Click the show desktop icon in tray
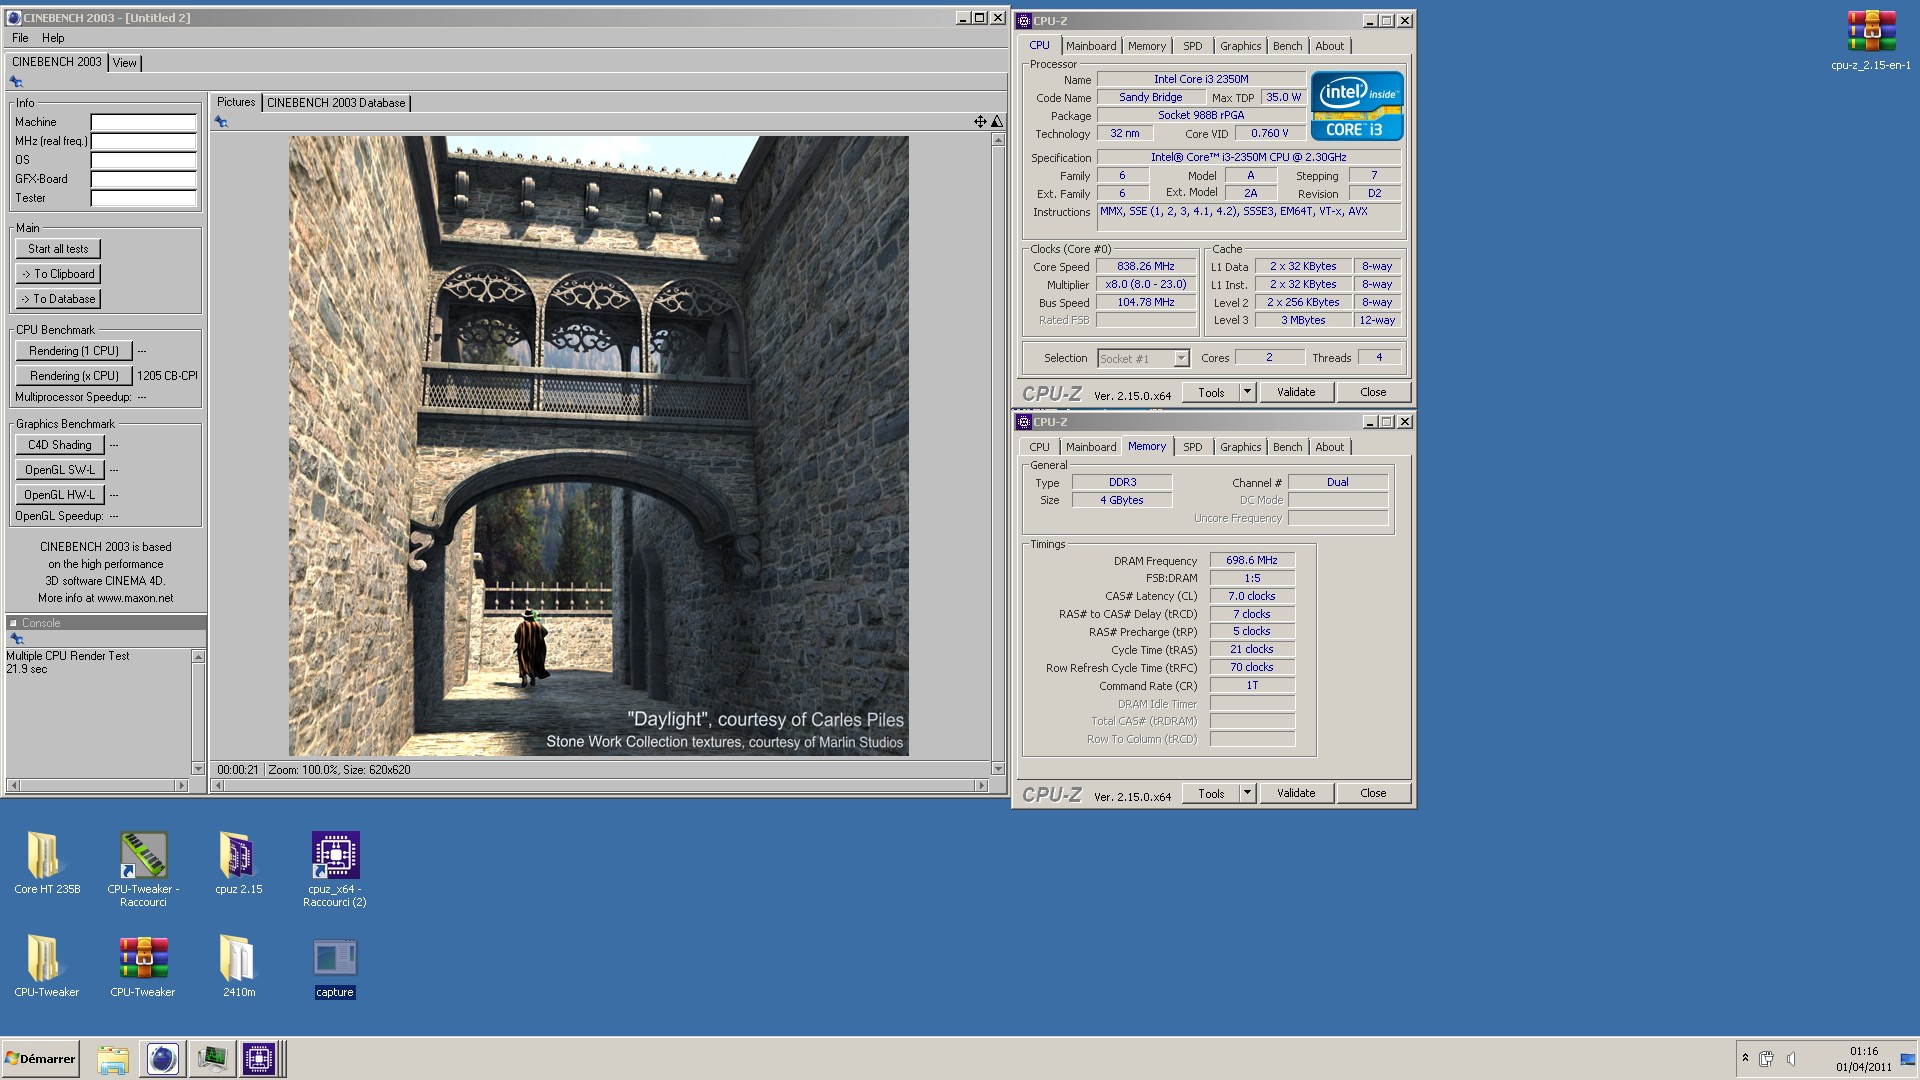The height and width of the screenshot is (1080, 1920). point(1908,1059)
